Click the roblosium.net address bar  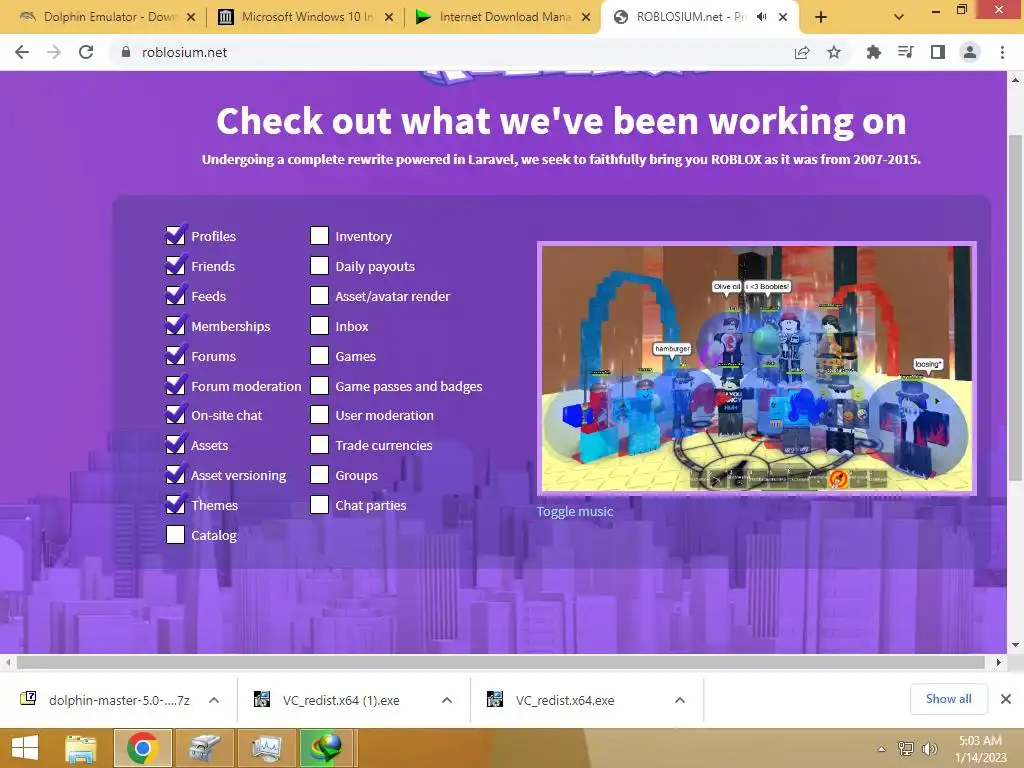(451, 52)
